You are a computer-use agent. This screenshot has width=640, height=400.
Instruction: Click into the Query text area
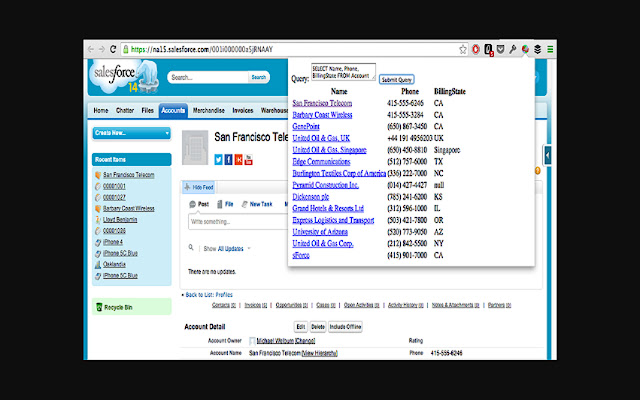pyautogui.click(x=343, y=72)
